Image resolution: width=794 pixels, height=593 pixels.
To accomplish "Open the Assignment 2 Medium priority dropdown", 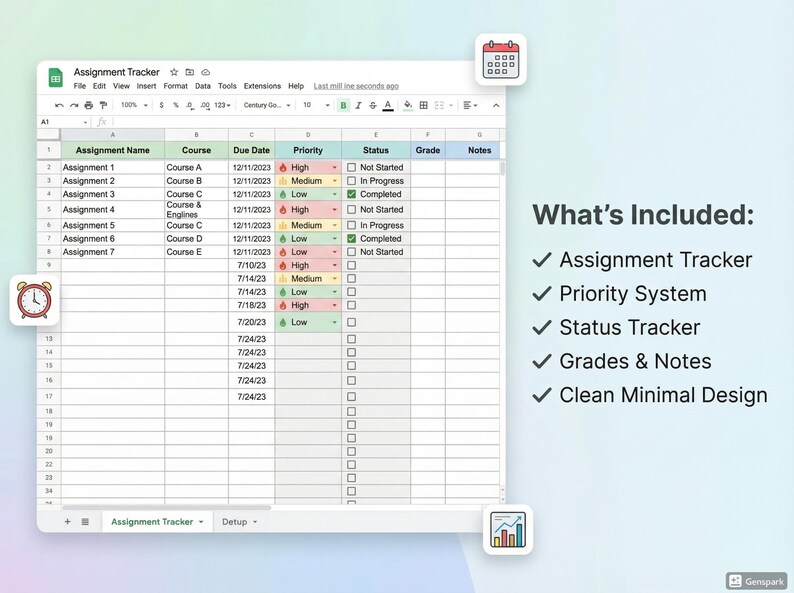I will pos(334,181).
